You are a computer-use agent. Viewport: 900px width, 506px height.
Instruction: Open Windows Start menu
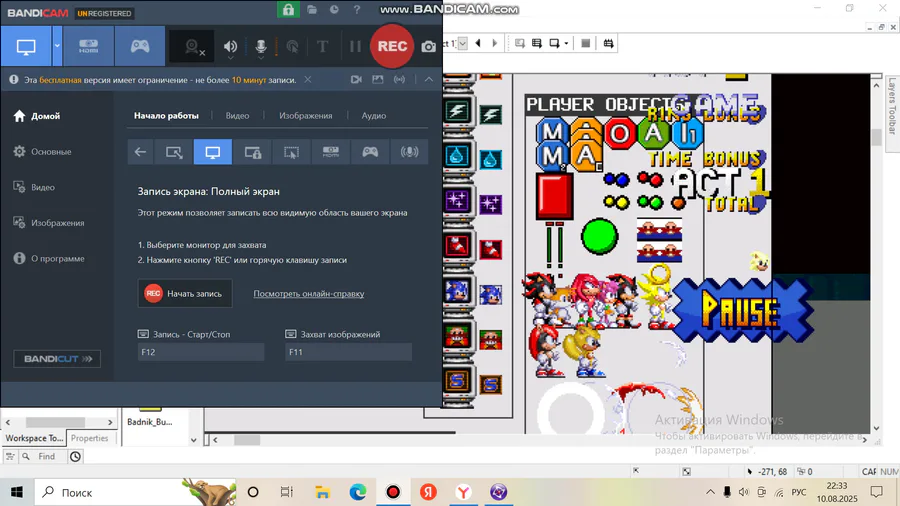(x=17, y=492)
